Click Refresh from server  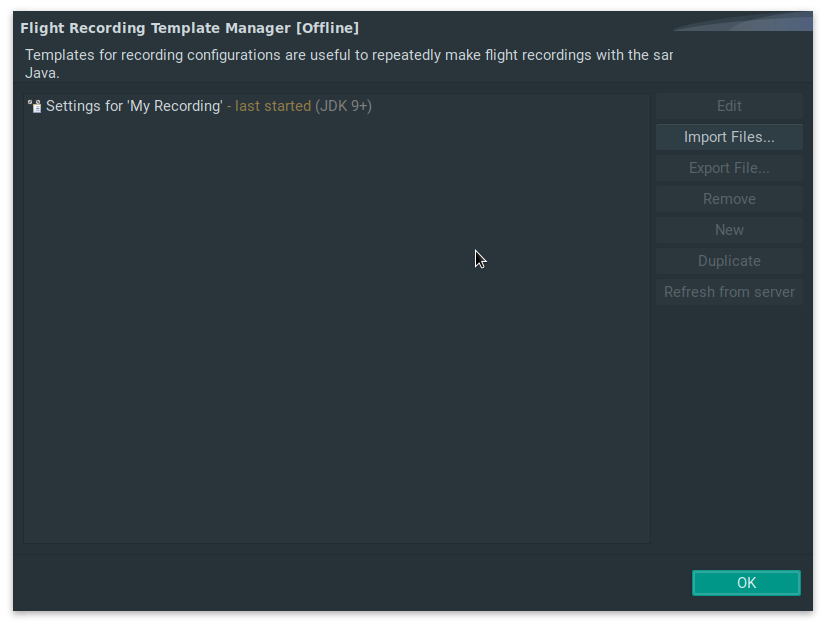pyautogui.click(x=729, y=292)
